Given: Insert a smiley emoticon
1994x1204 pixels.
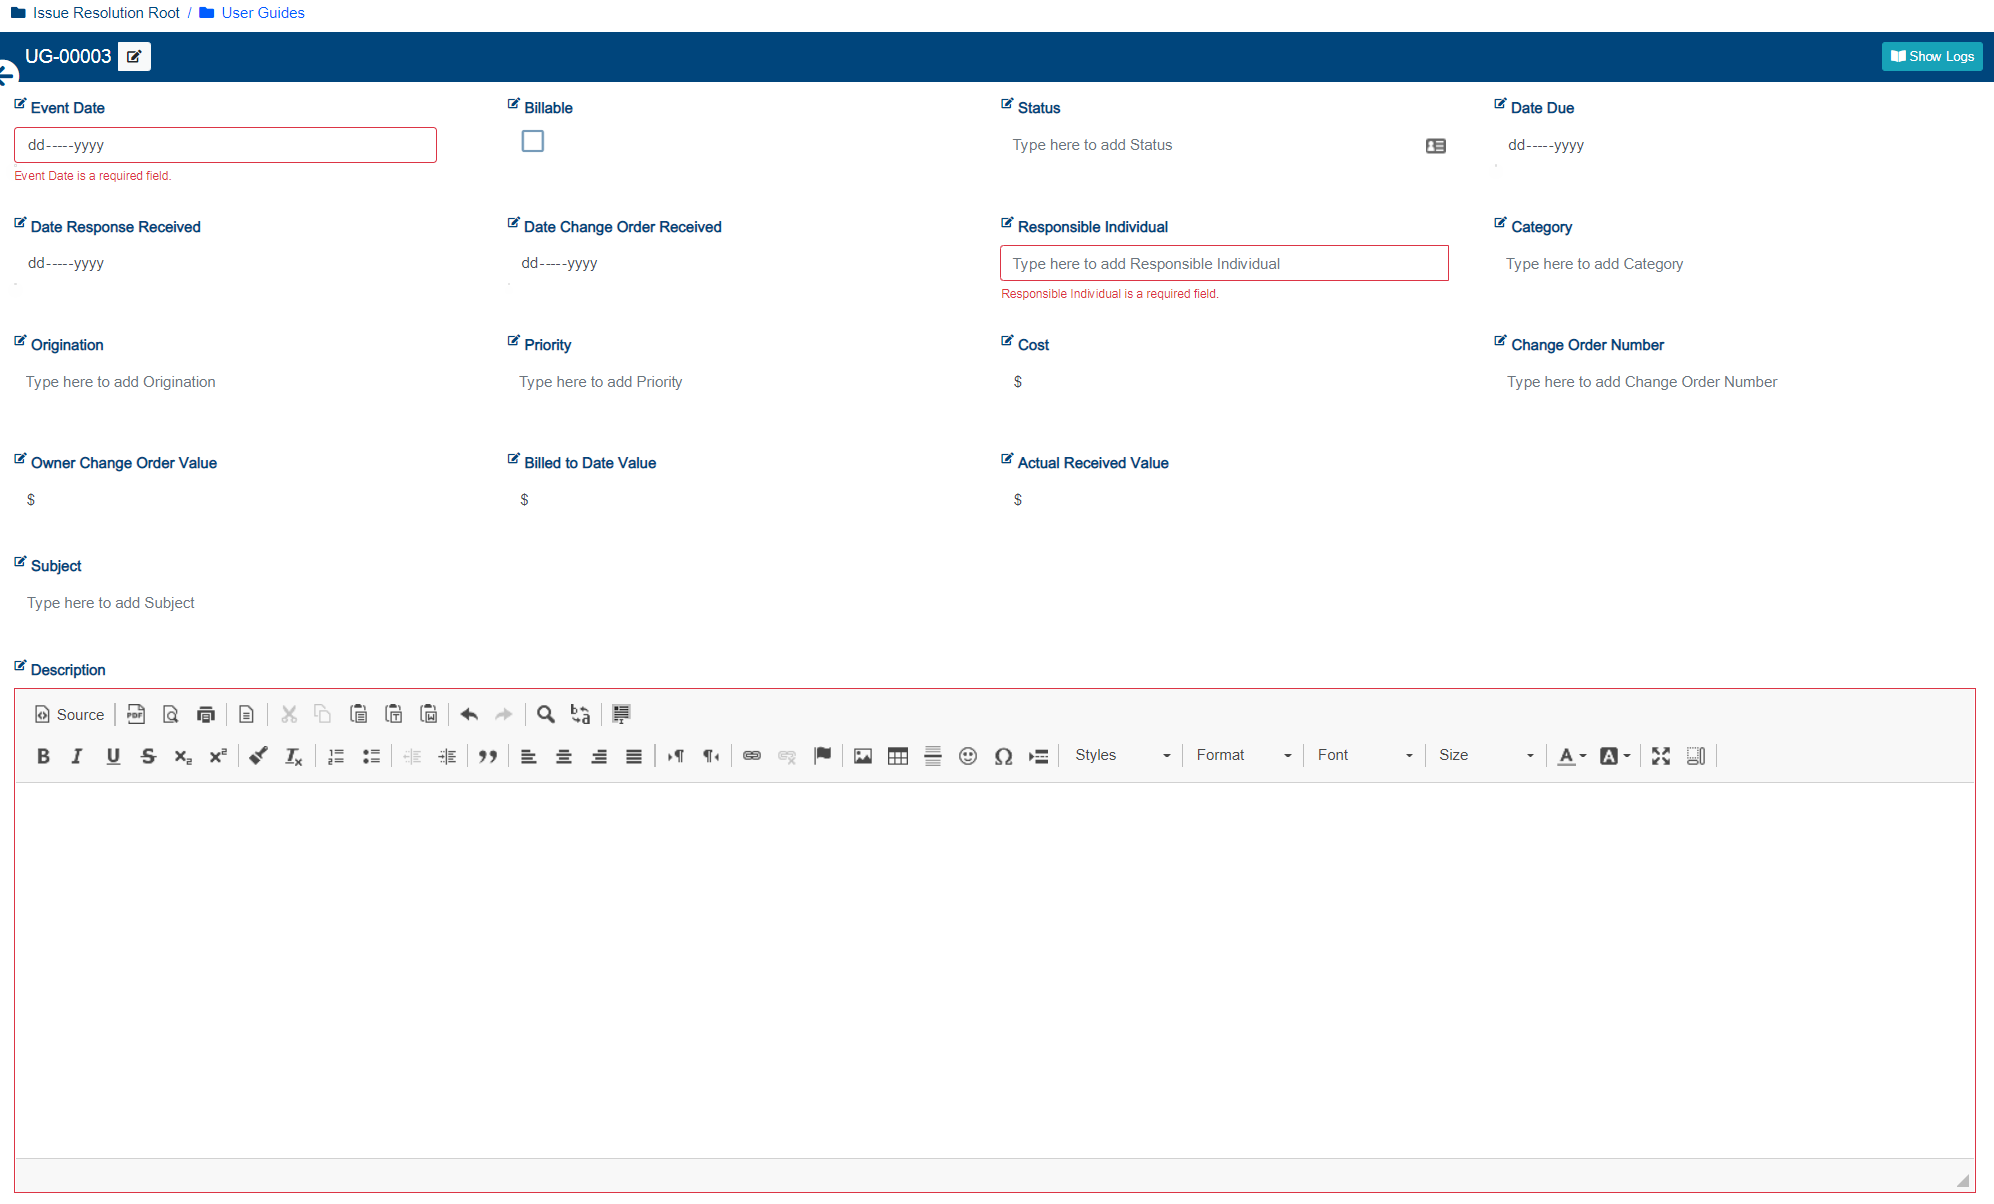Looking at the screenshot, I should [968, 756].
